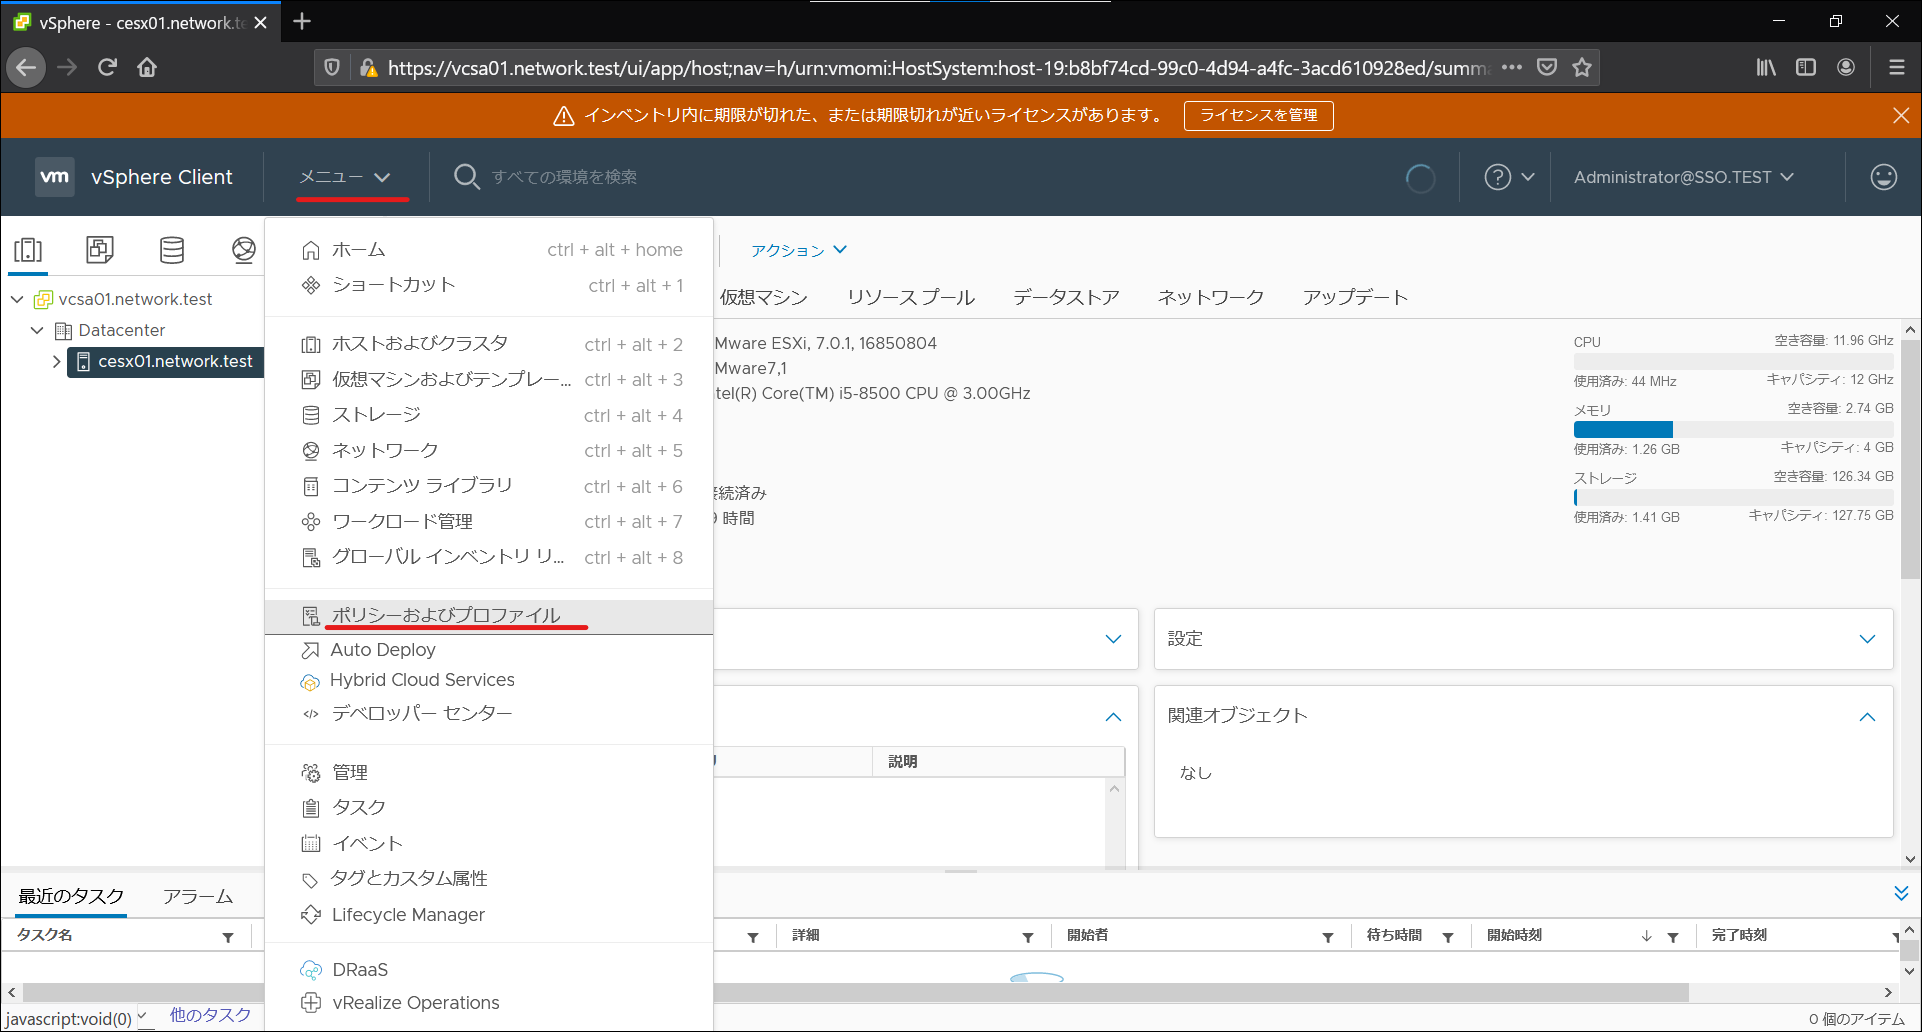
Task: Expand the 設定 panel chevron
Action: coord(1867,639)
